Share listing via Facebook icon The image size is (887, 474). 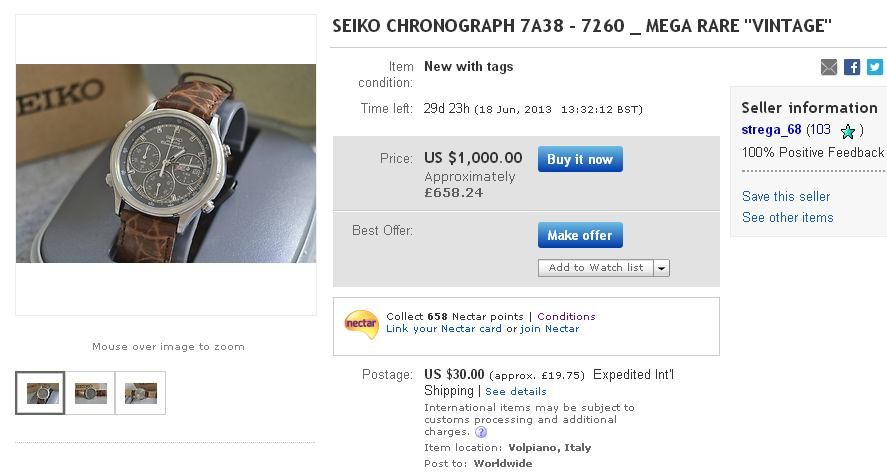(x=852, y=67)
